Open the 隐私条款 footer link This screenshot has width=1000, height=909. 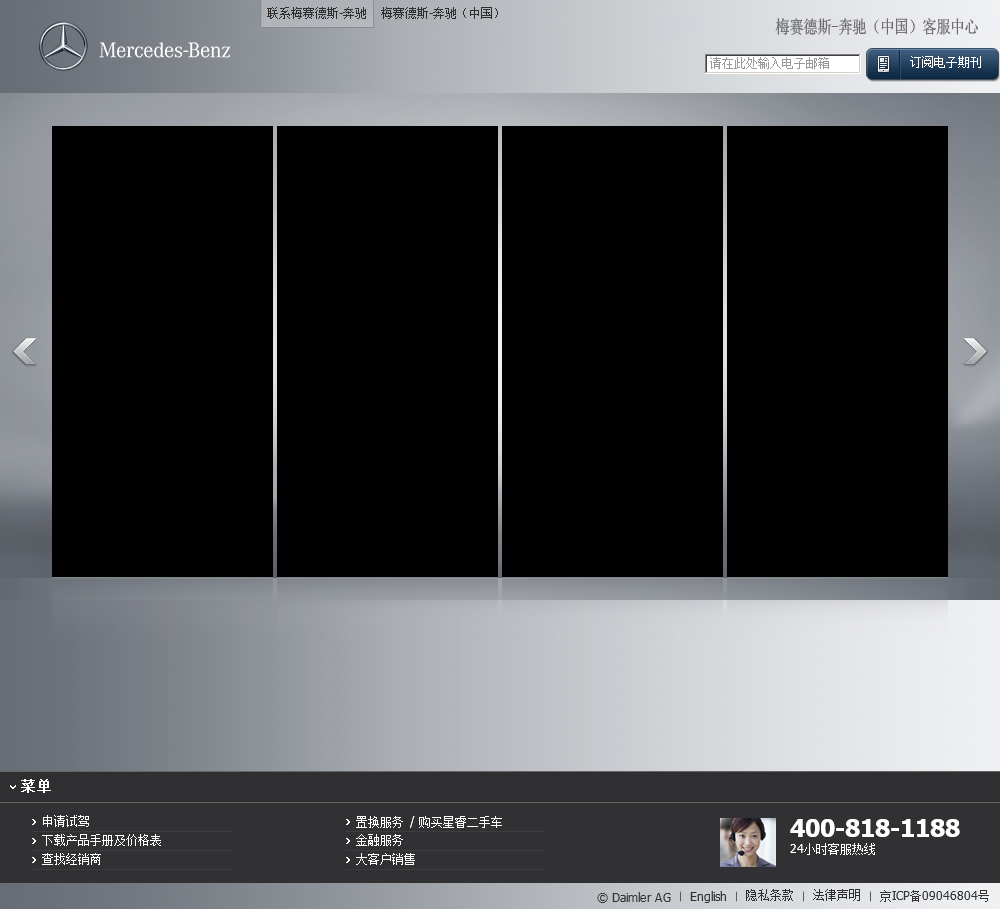(x=769, y=896)
